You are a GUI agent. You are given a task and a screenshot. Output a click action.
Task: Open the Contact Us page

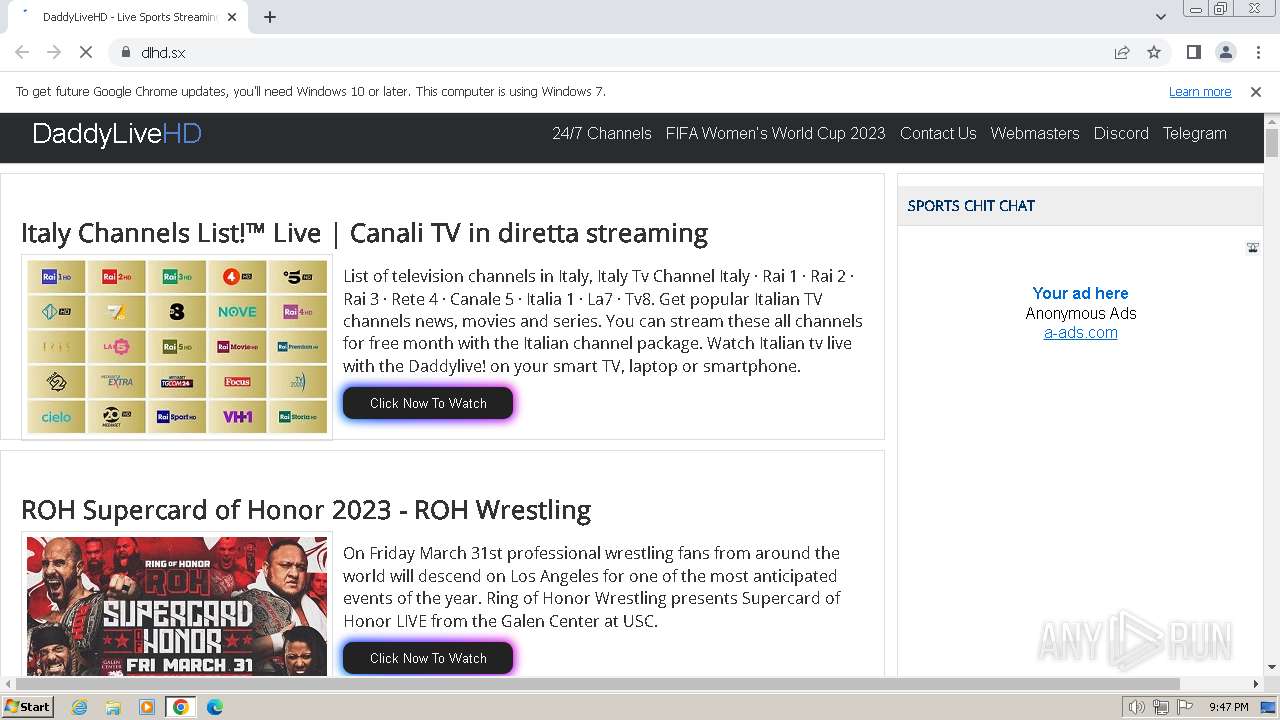938,133
